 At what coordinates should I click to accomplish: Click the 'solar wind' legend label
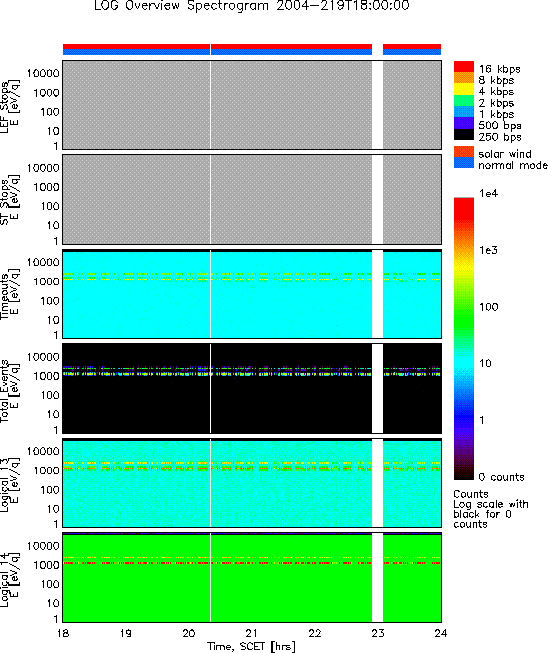pos(505,154)
